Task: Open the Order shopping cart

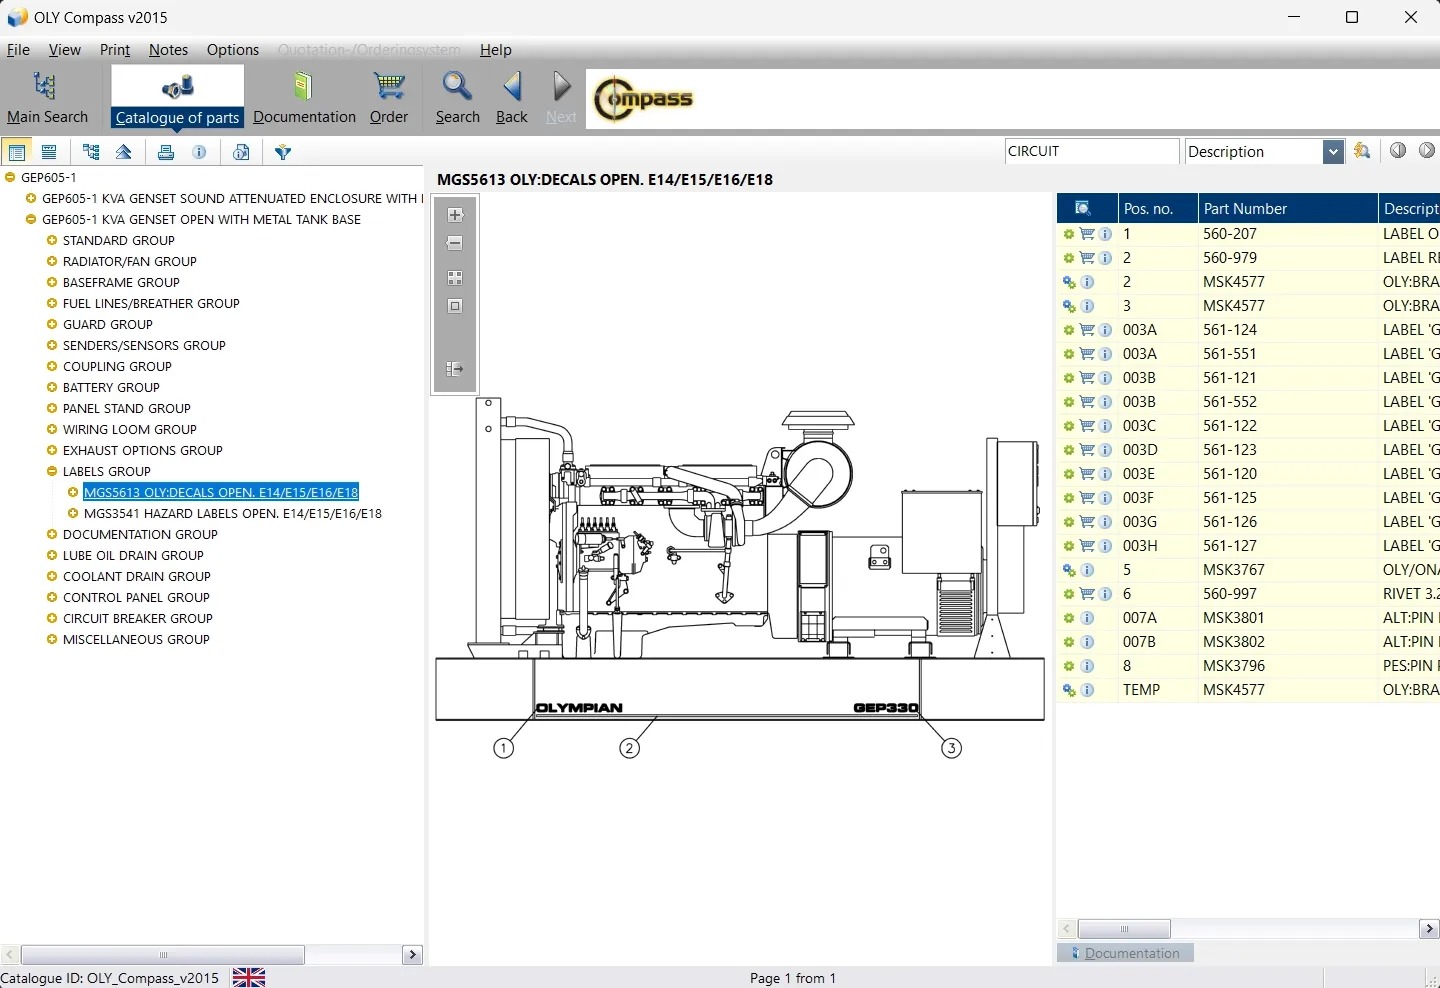Action: tap(388, 98)
